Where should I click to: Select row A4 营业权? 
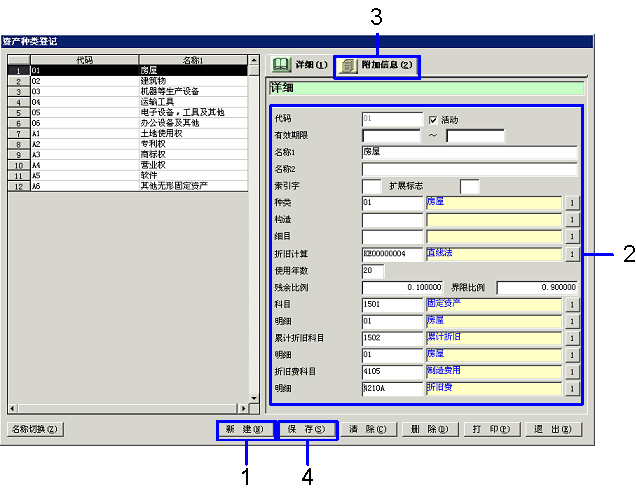coord(128,165)
